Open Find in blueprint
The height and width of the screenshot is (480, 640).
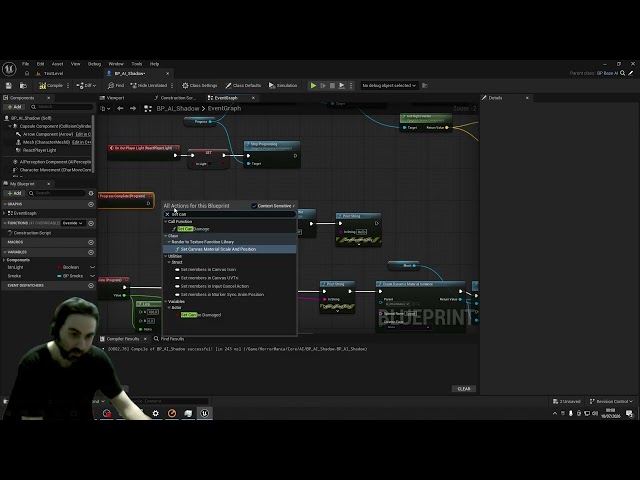click(116, 86)
